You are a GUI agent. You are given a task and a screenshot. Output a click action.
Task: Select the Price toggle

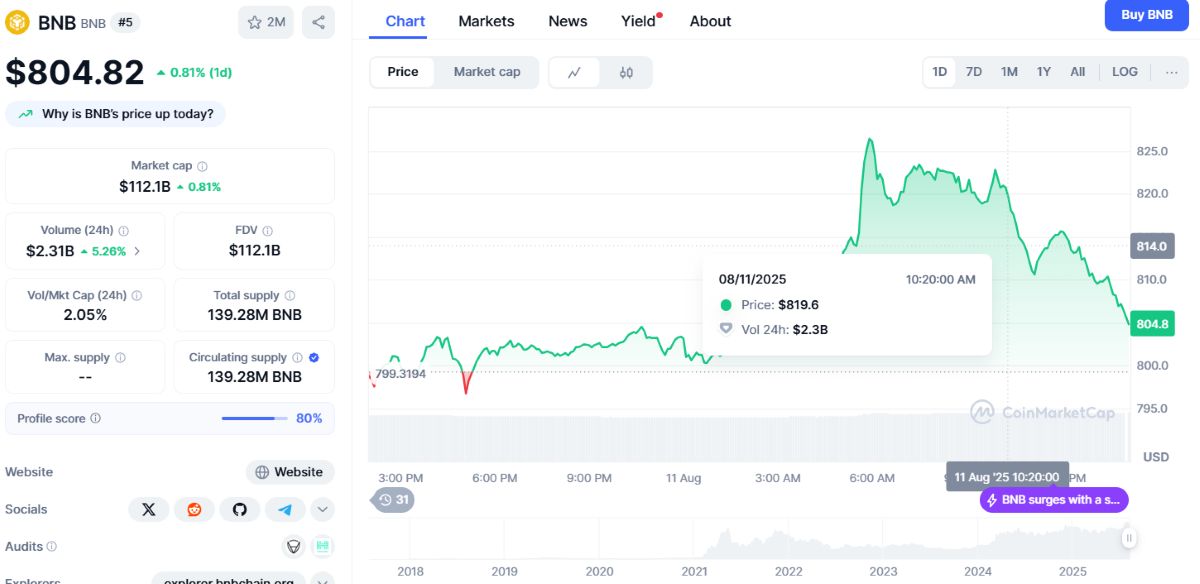pos(403,72)
